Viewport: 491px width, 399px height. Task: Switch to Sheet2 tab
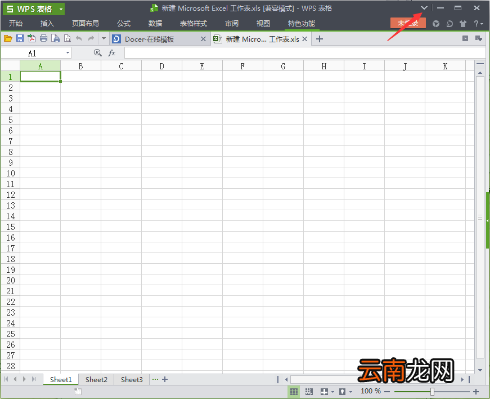tap(96, 379)
